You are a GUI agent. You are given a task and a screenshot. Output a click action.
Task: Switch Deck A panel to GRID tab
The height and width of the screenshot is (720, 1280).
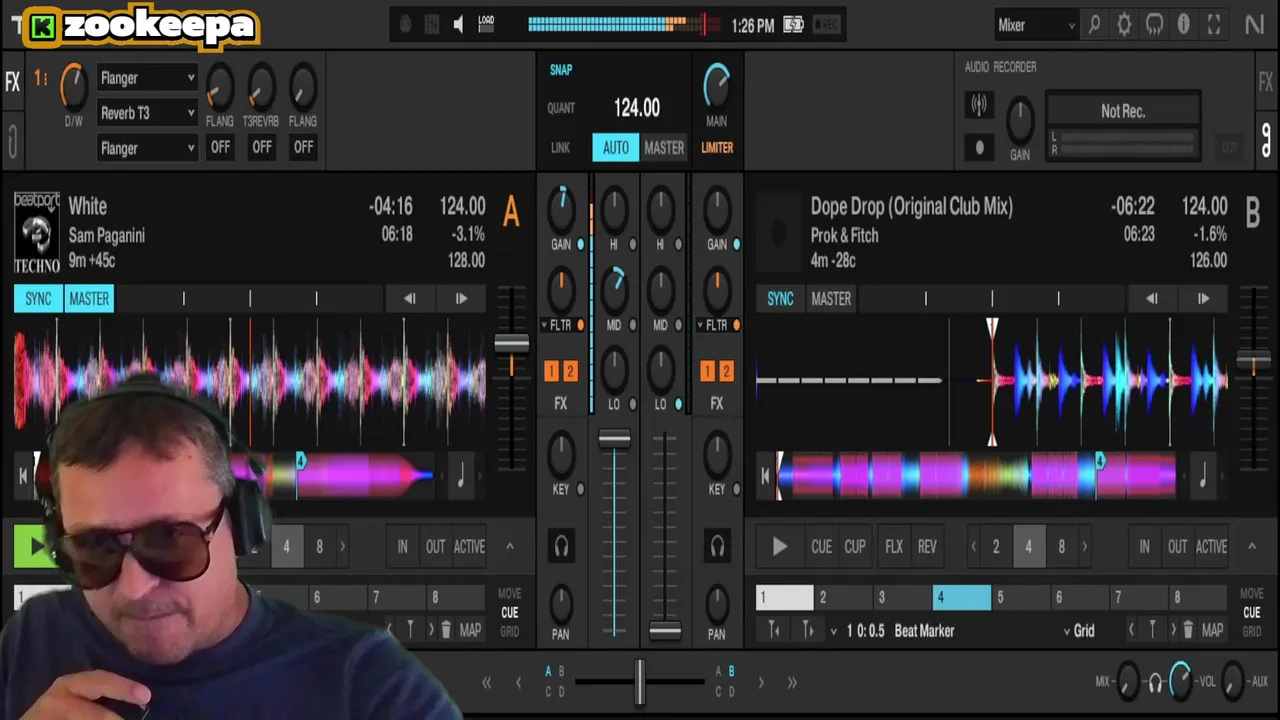tap(510, 632)
